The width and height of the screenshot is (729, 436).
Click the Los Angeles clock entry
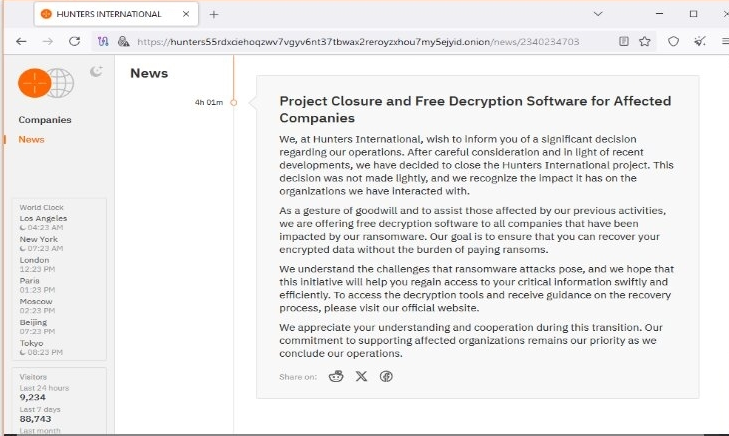tap(43, 223)
